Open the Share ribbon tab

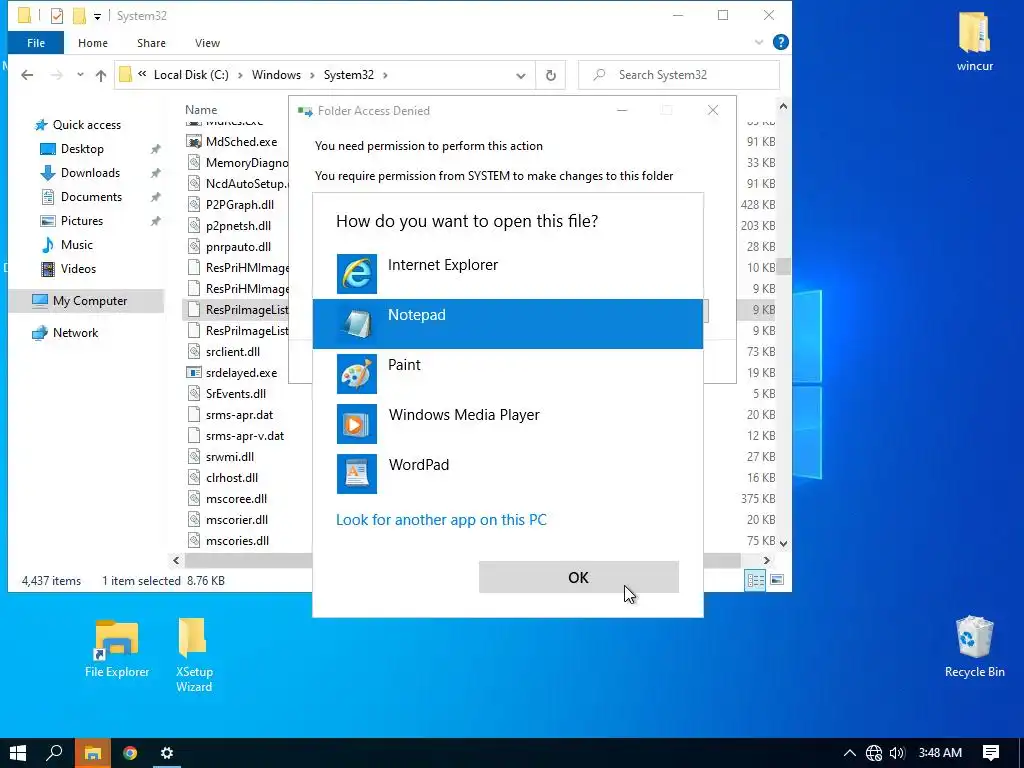151,43
